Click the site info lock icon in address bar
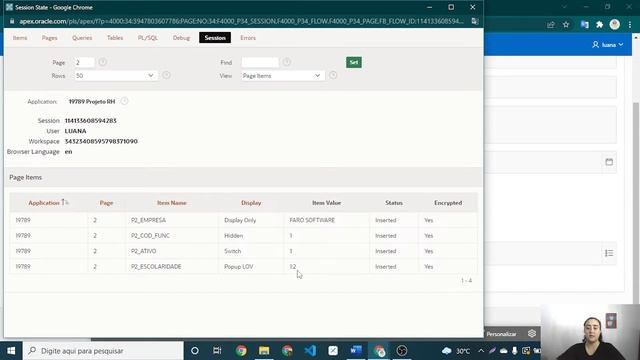Viewport: 640px width, 360px height. coord(12,21)
